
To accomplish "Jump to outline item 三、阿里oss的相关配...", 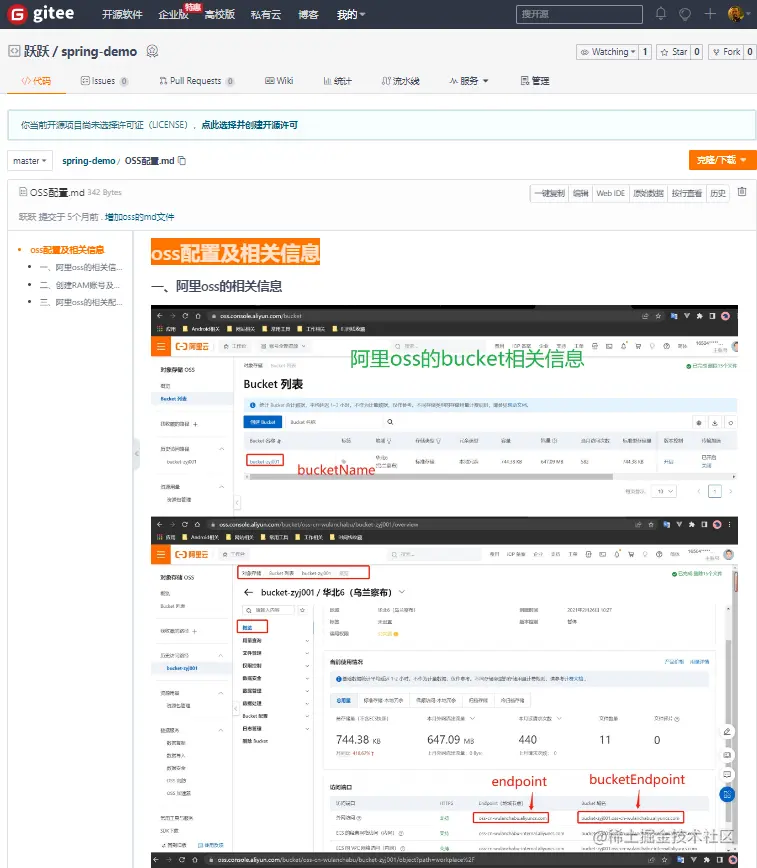I will pos(81,302).
